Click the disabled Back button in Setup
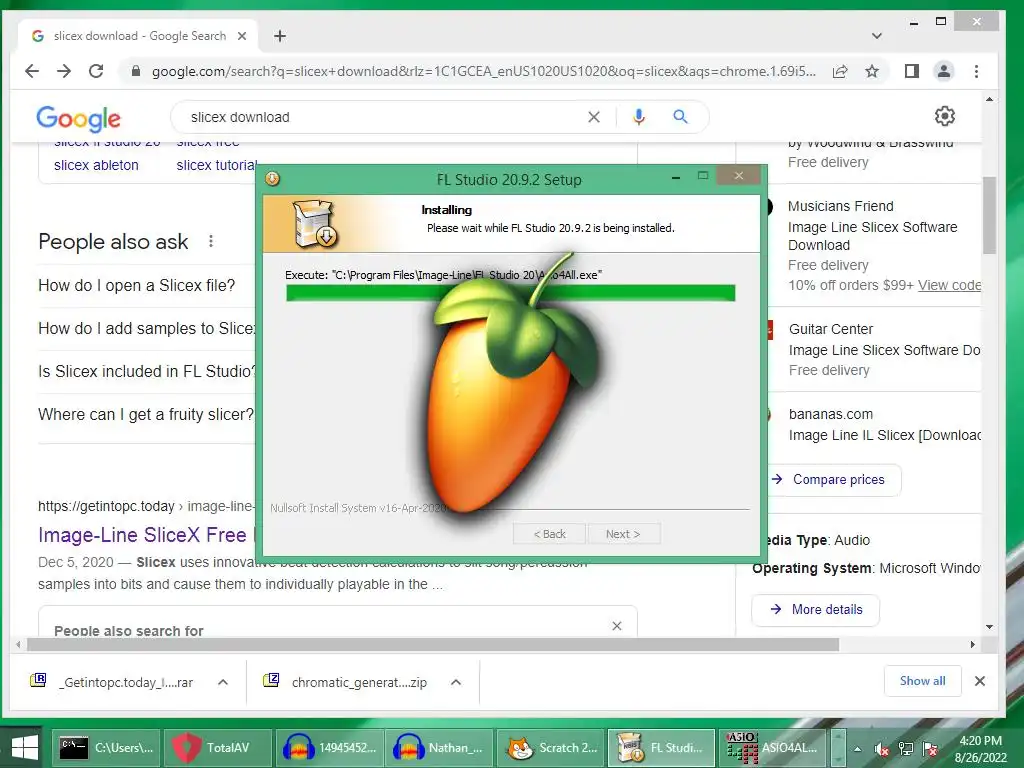The image size is (1024, 768). (x=550, y=534)
